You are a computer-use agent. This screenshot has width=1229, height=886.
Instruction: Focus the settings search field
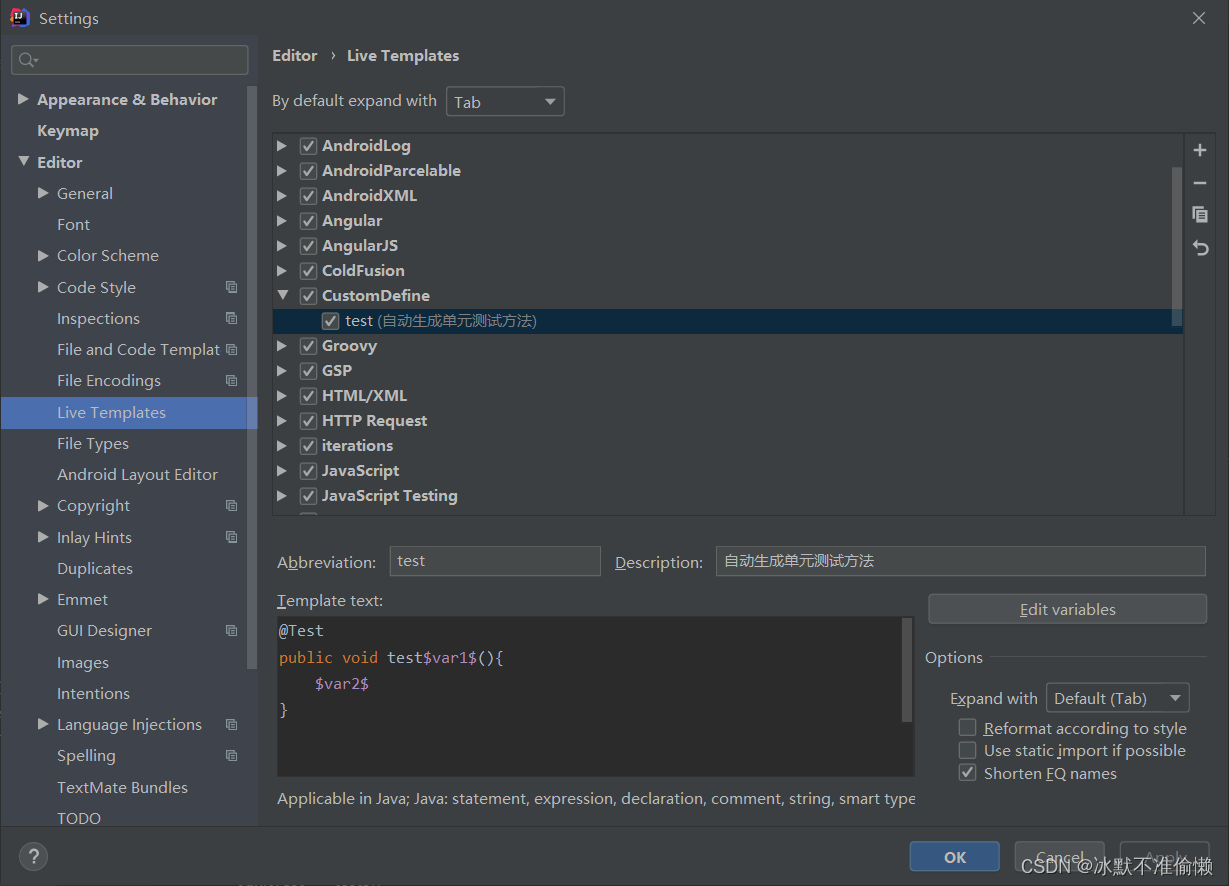pos(130,60)
